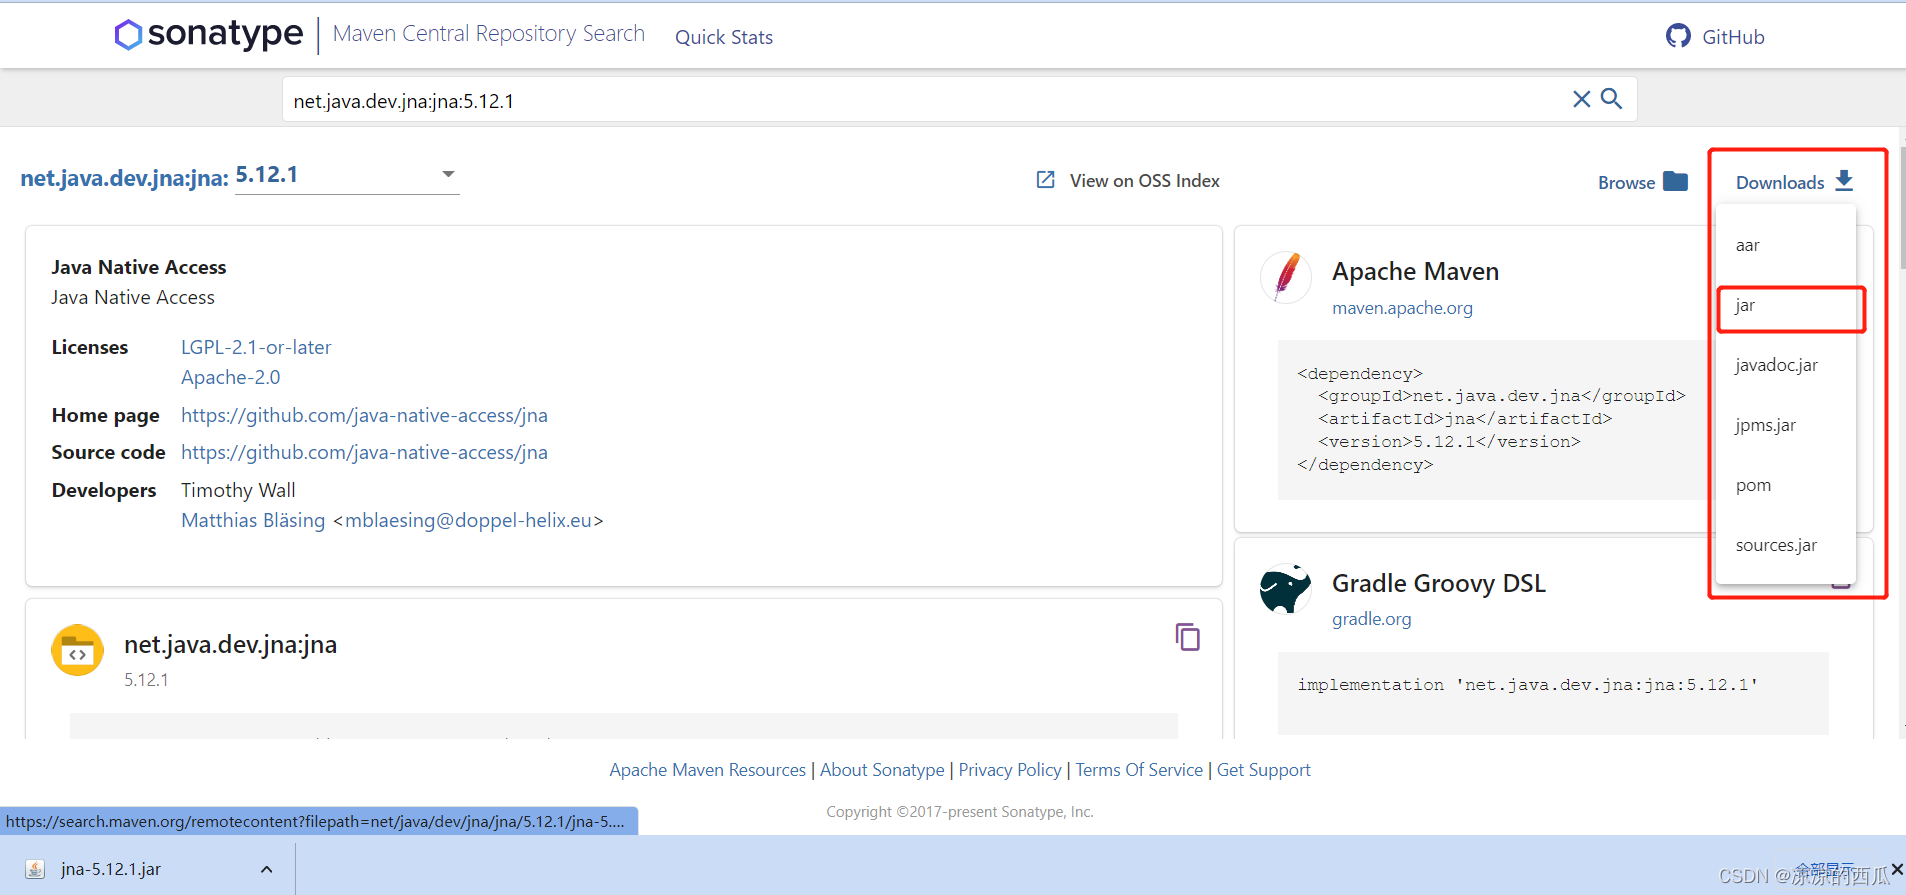The image size is (1906, 895).
Task: Copy the artifact snippet with copy icon
Action: [x=1187, y=637]
